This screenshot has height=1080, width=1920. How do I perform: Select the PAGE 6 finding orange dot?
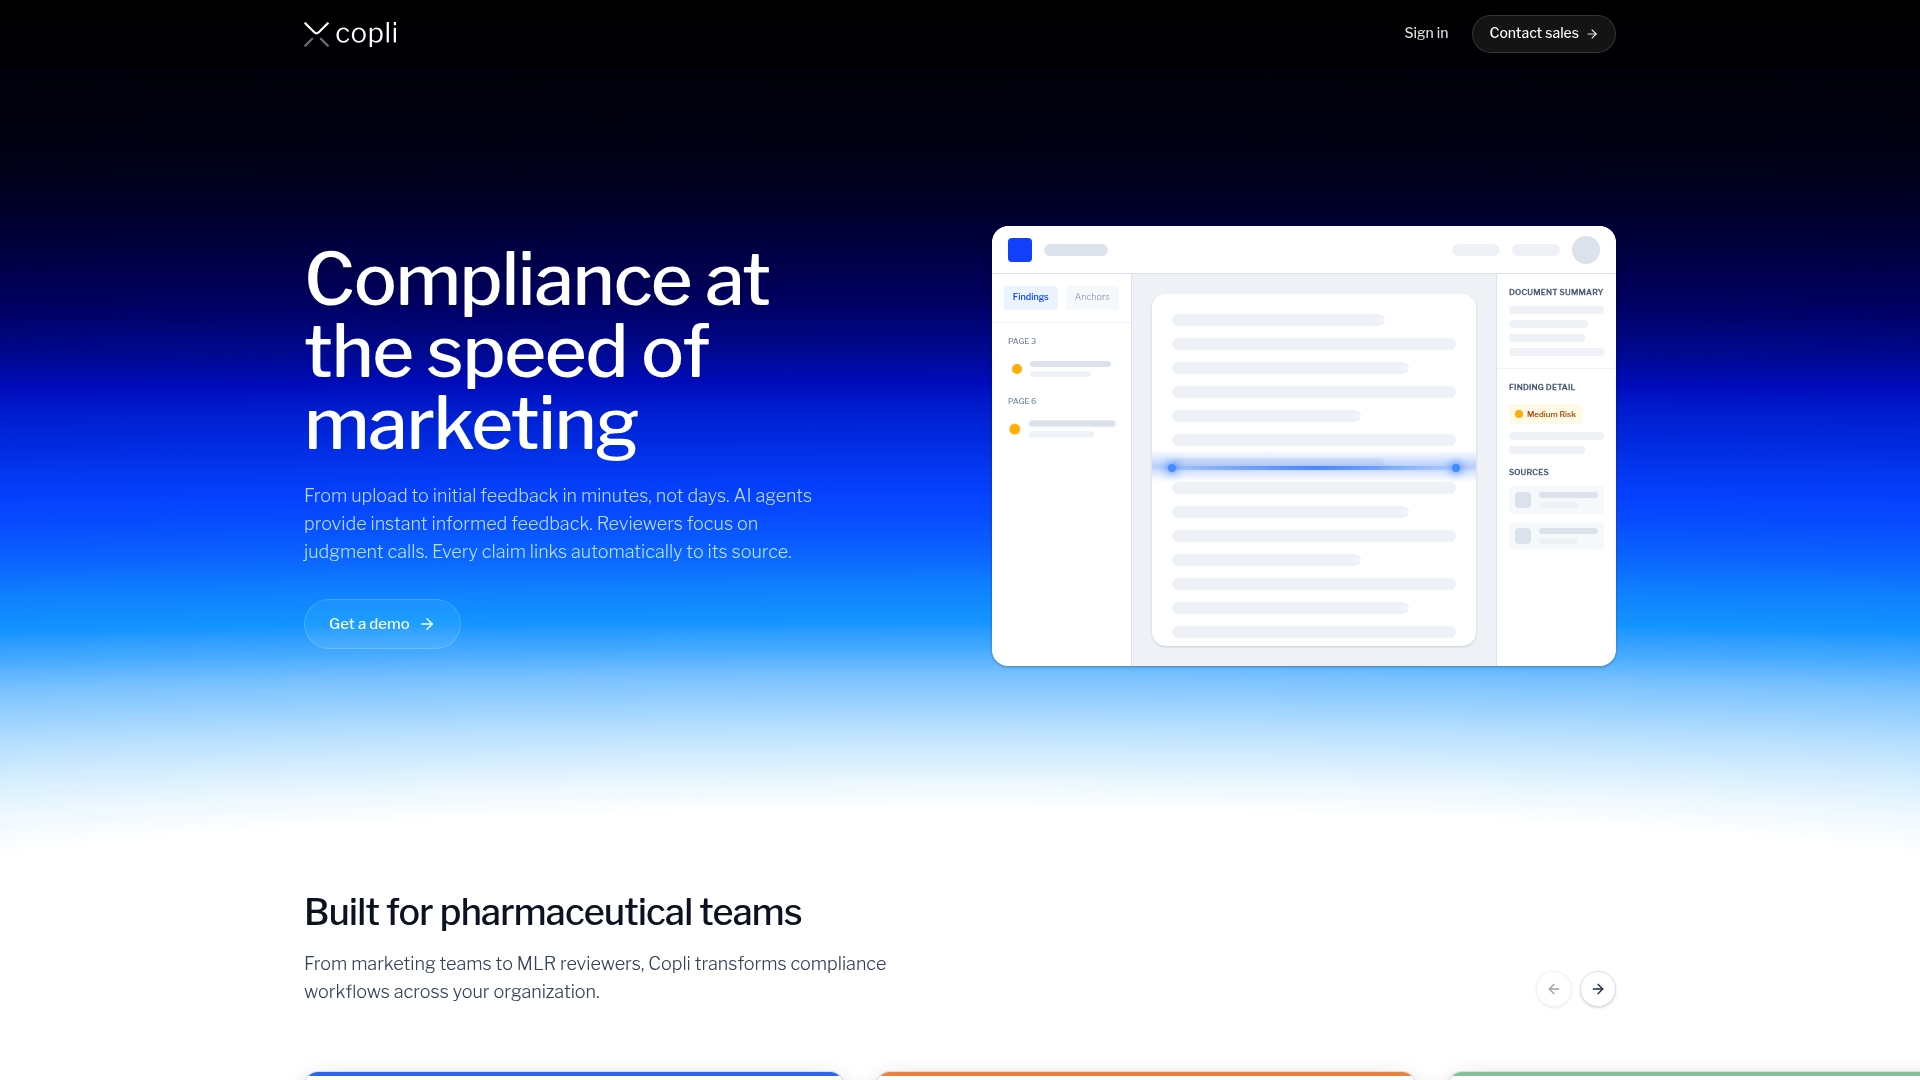point(1015,429)
